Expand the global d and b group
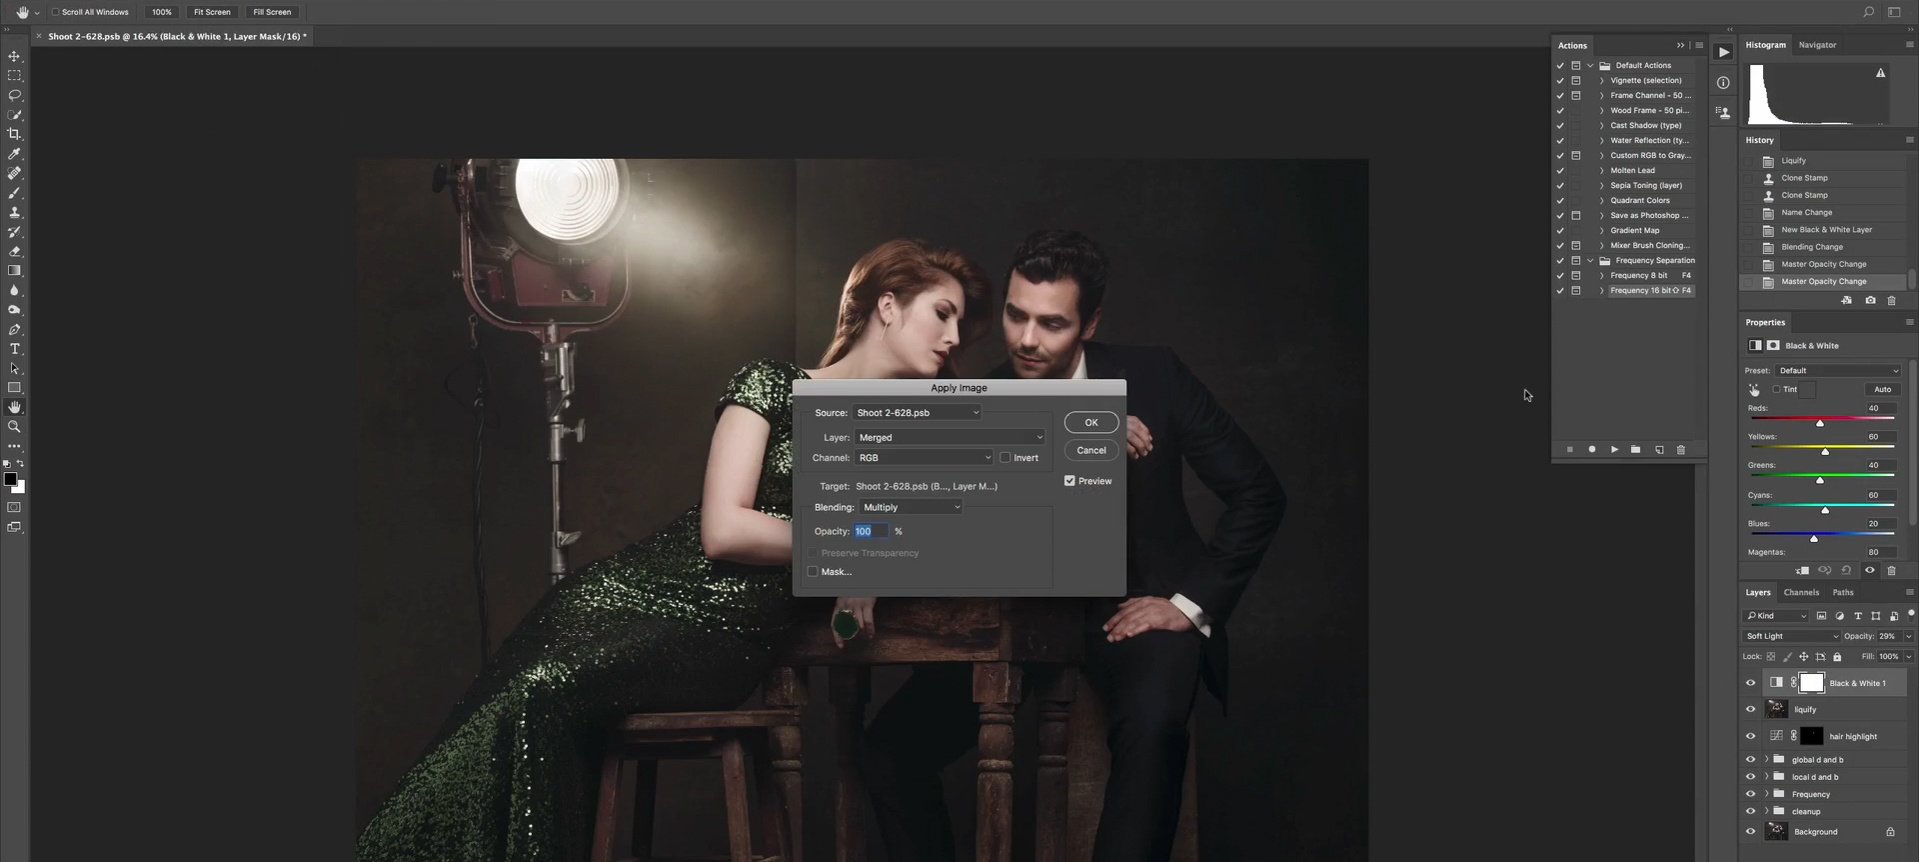This screenshot has height=862, width=1919. (x=1766, y=760)
